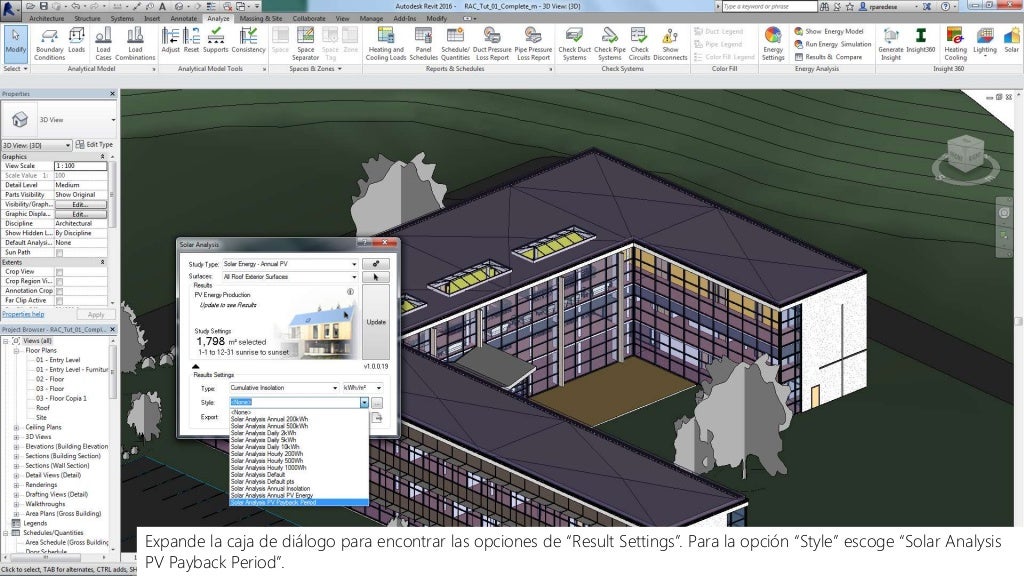Click the ViewCube in 3D view
The width and height of the screenshot is (1024, 576).
[965, 154]
